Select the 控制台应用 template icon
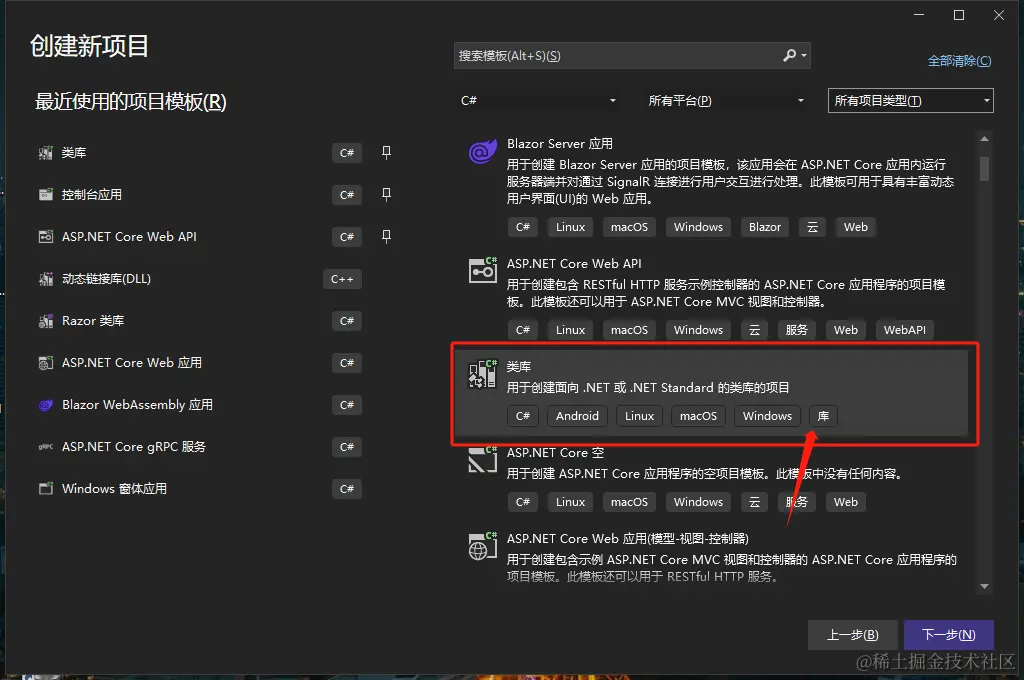Viewport: 1024px width, 680px height. pyautogui.click(x=46, y=194)
